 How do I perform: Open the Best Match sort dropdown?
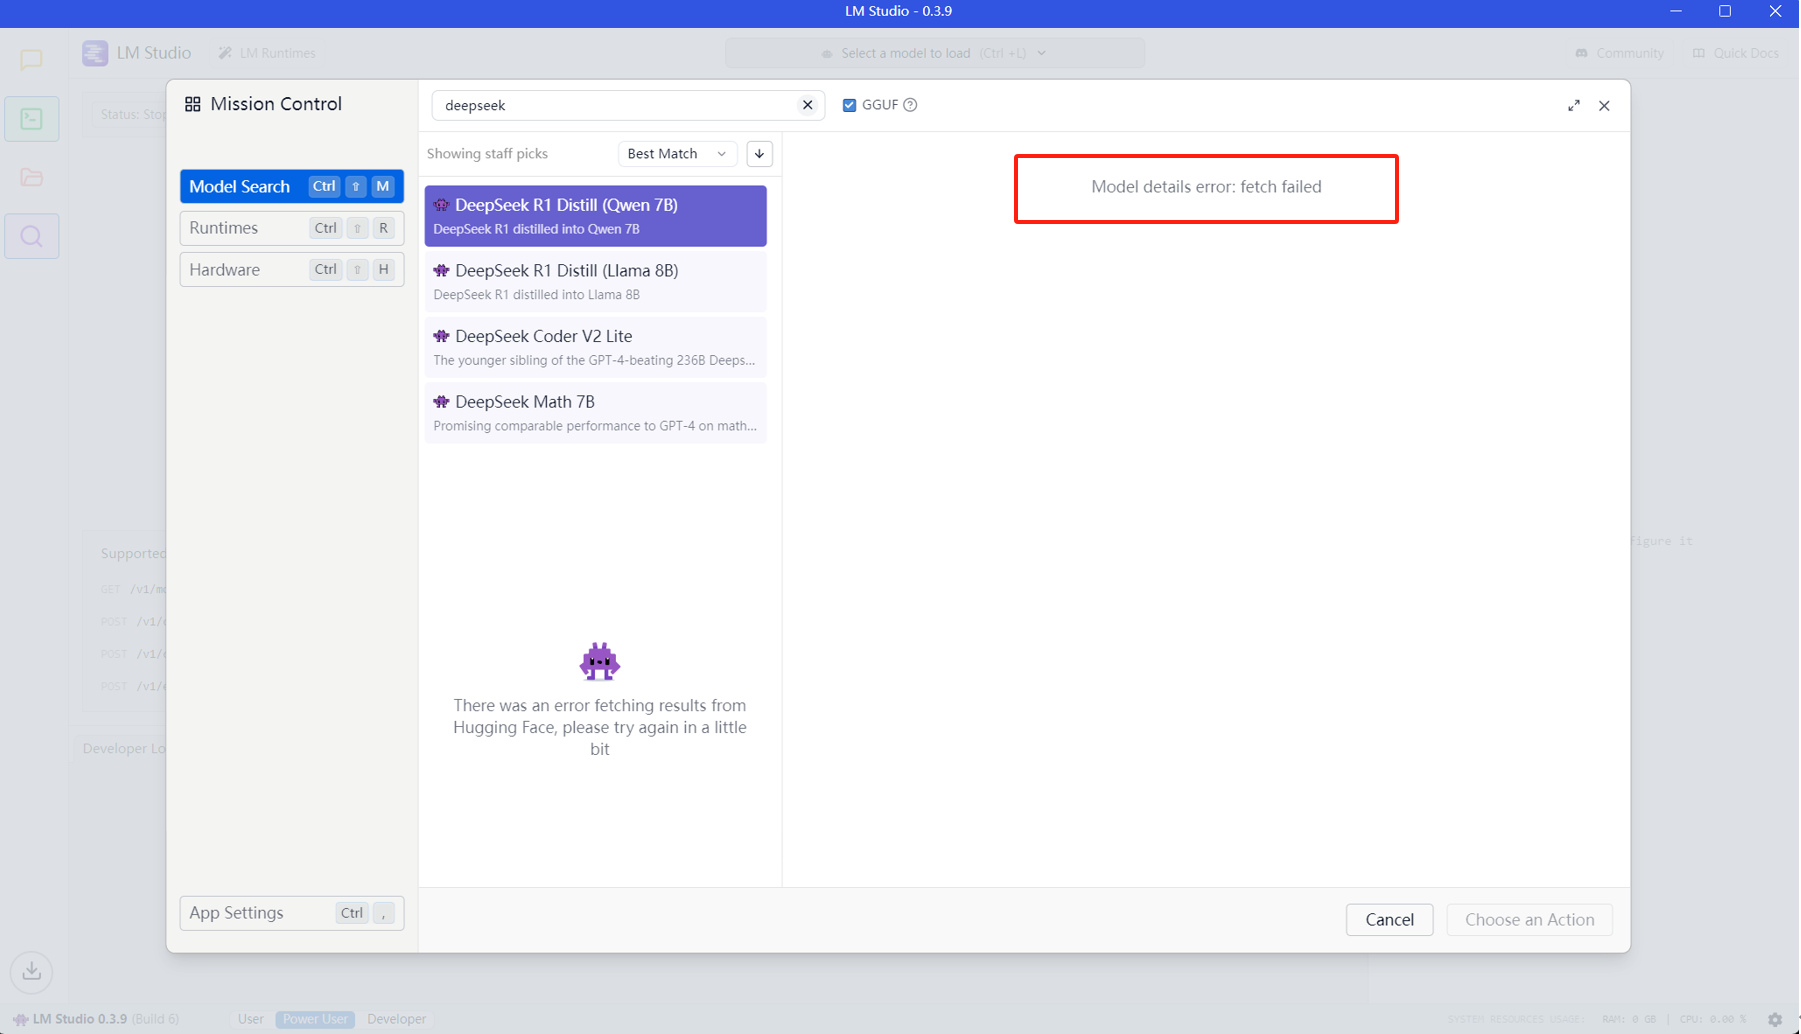677,154
